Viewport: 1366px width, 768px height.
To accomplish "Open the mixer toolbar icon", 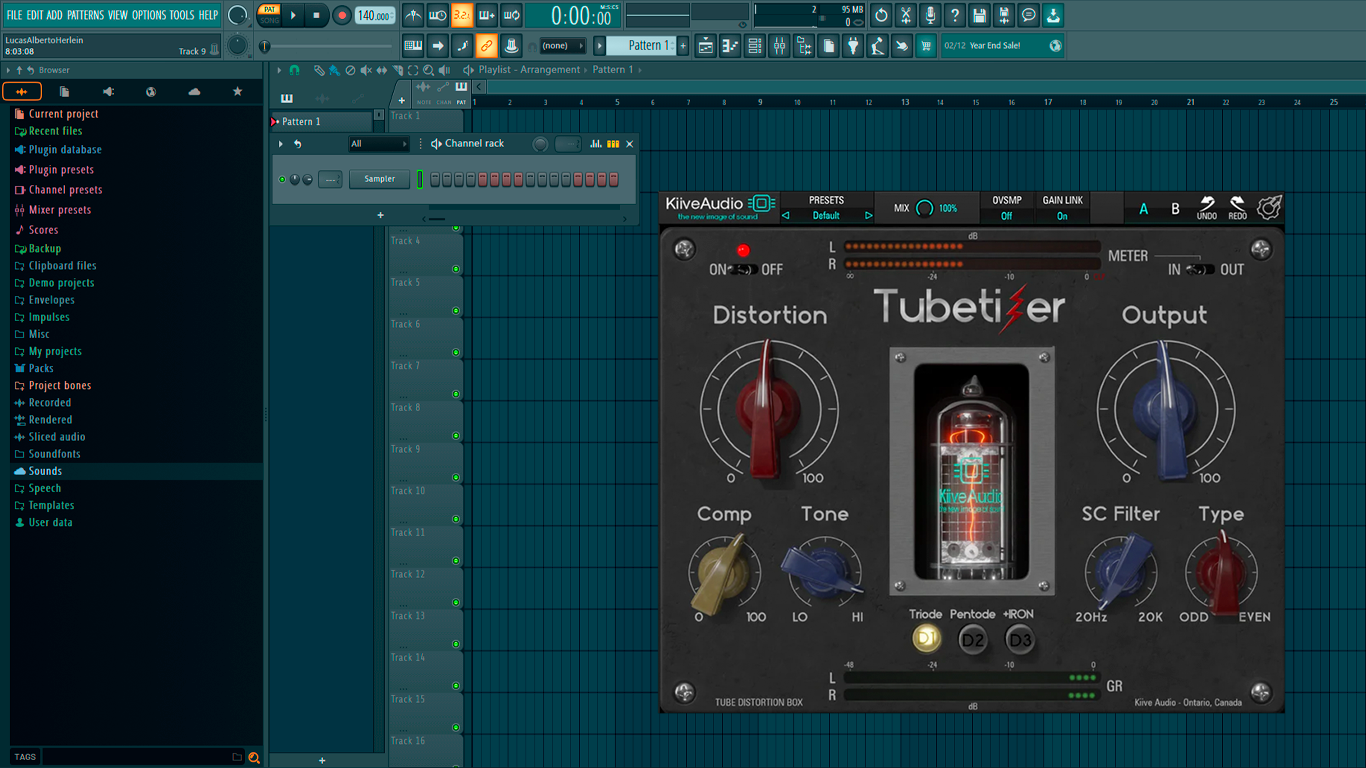I will click(779, 46).
